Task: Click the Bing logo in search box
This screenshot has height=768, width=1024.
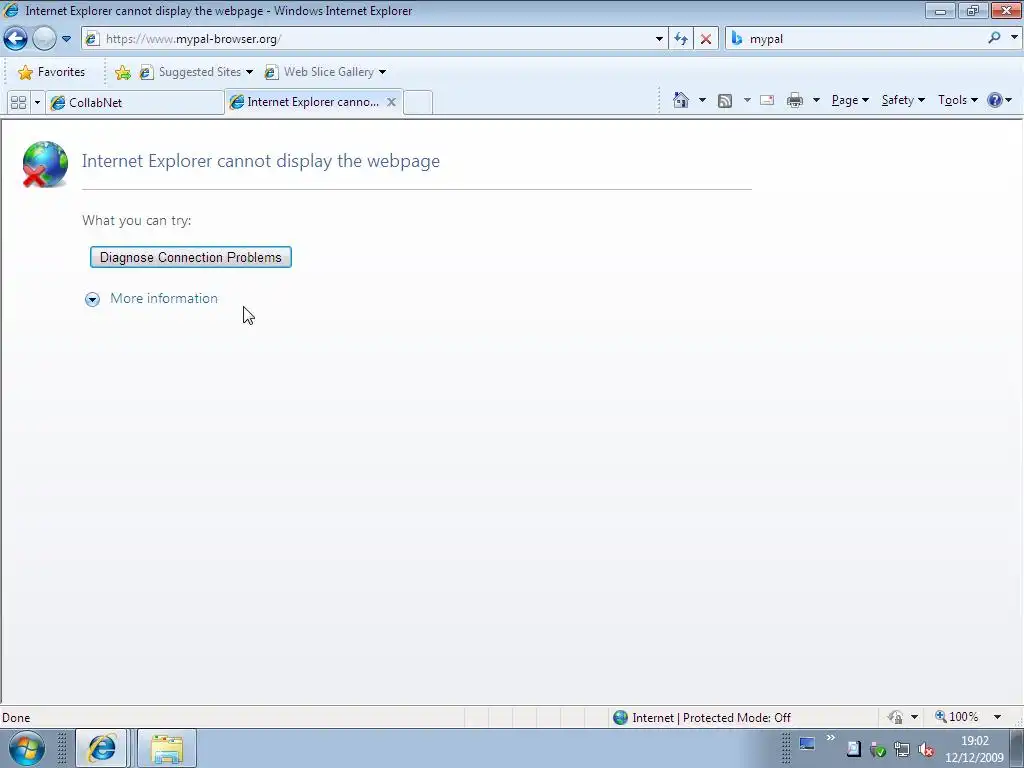Action: (x=737, y=39)
